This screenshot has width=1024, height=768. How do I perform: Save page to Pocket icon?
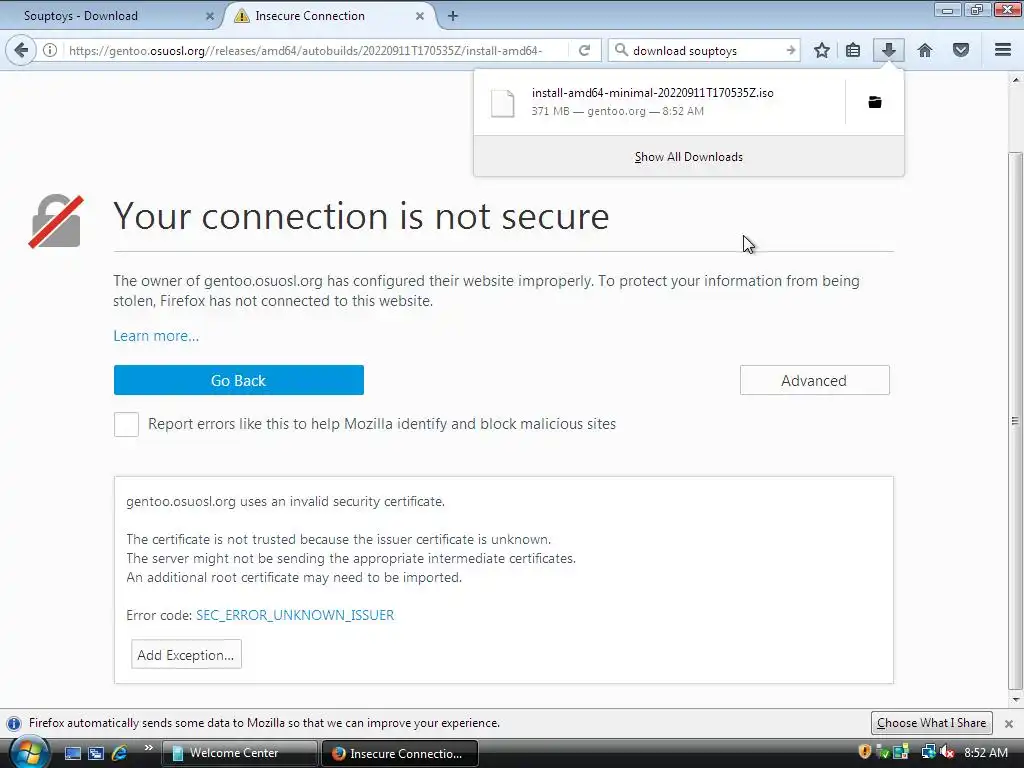point(961,50)
